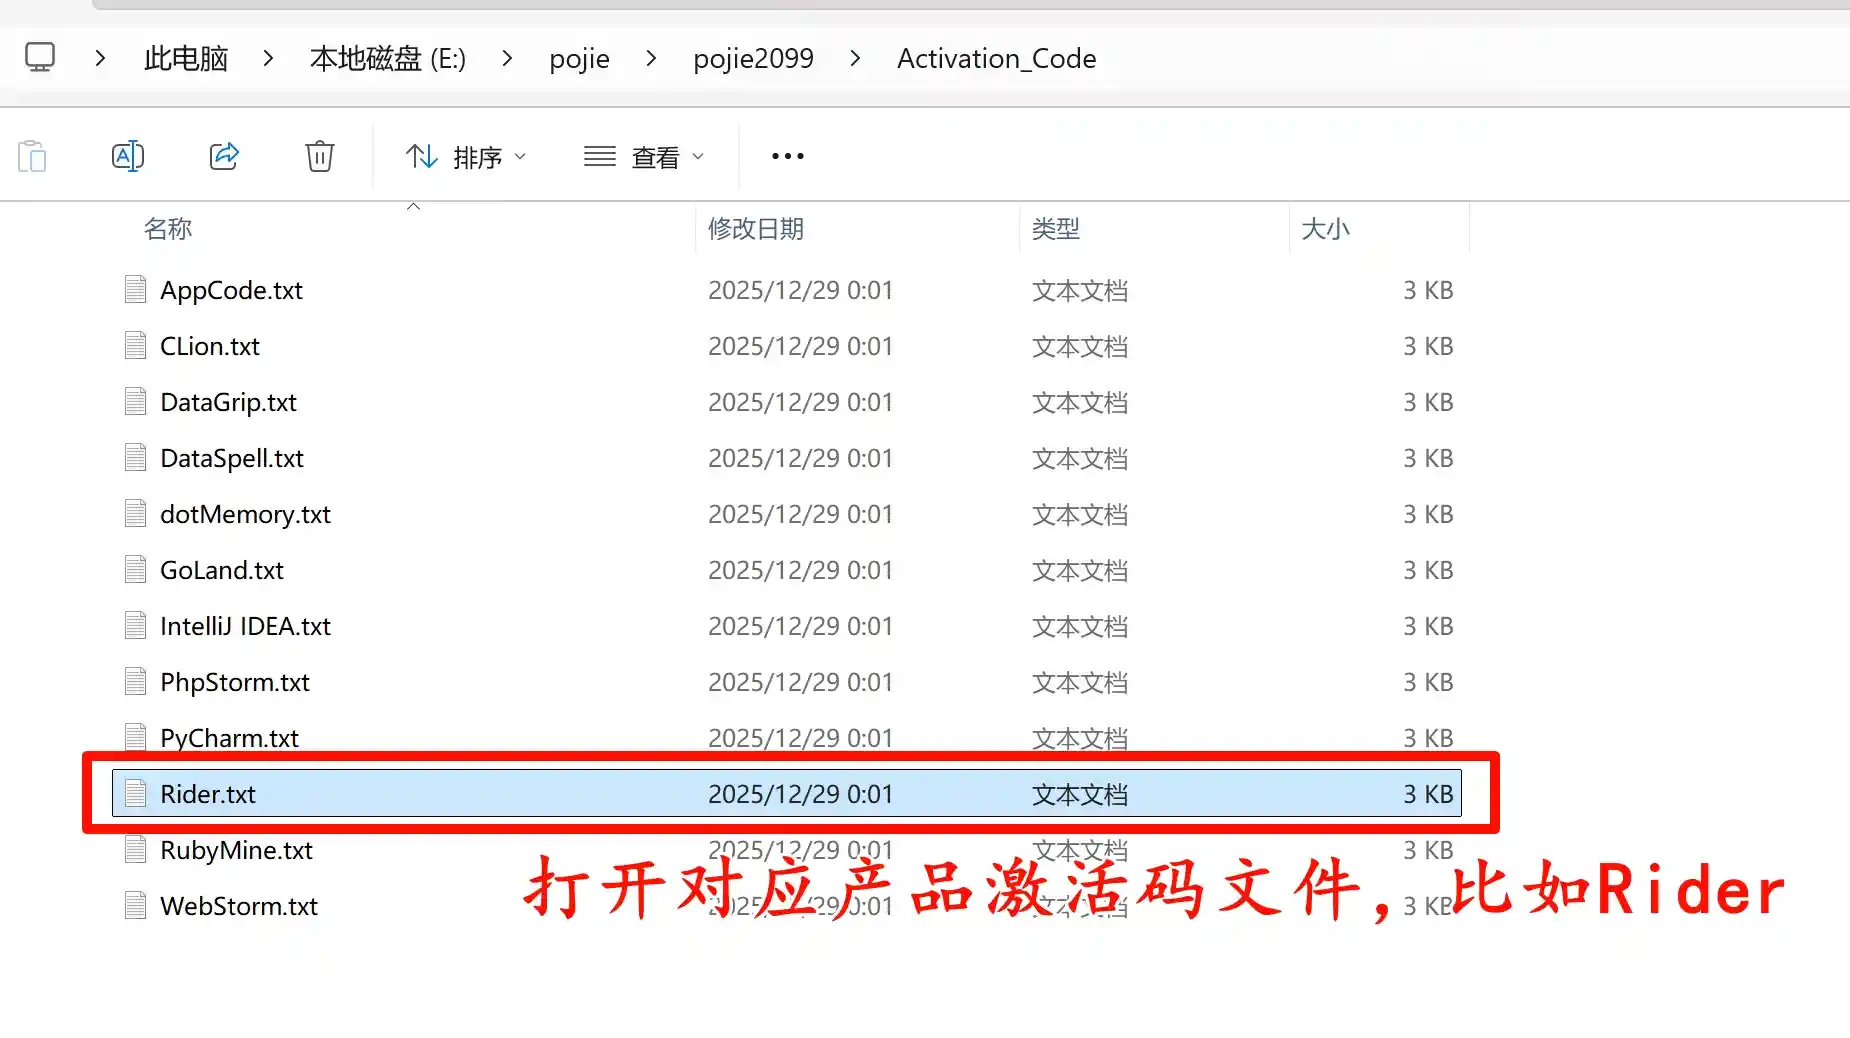Sort by 修改日期 column header
1850x1038 pixels.
756,229
